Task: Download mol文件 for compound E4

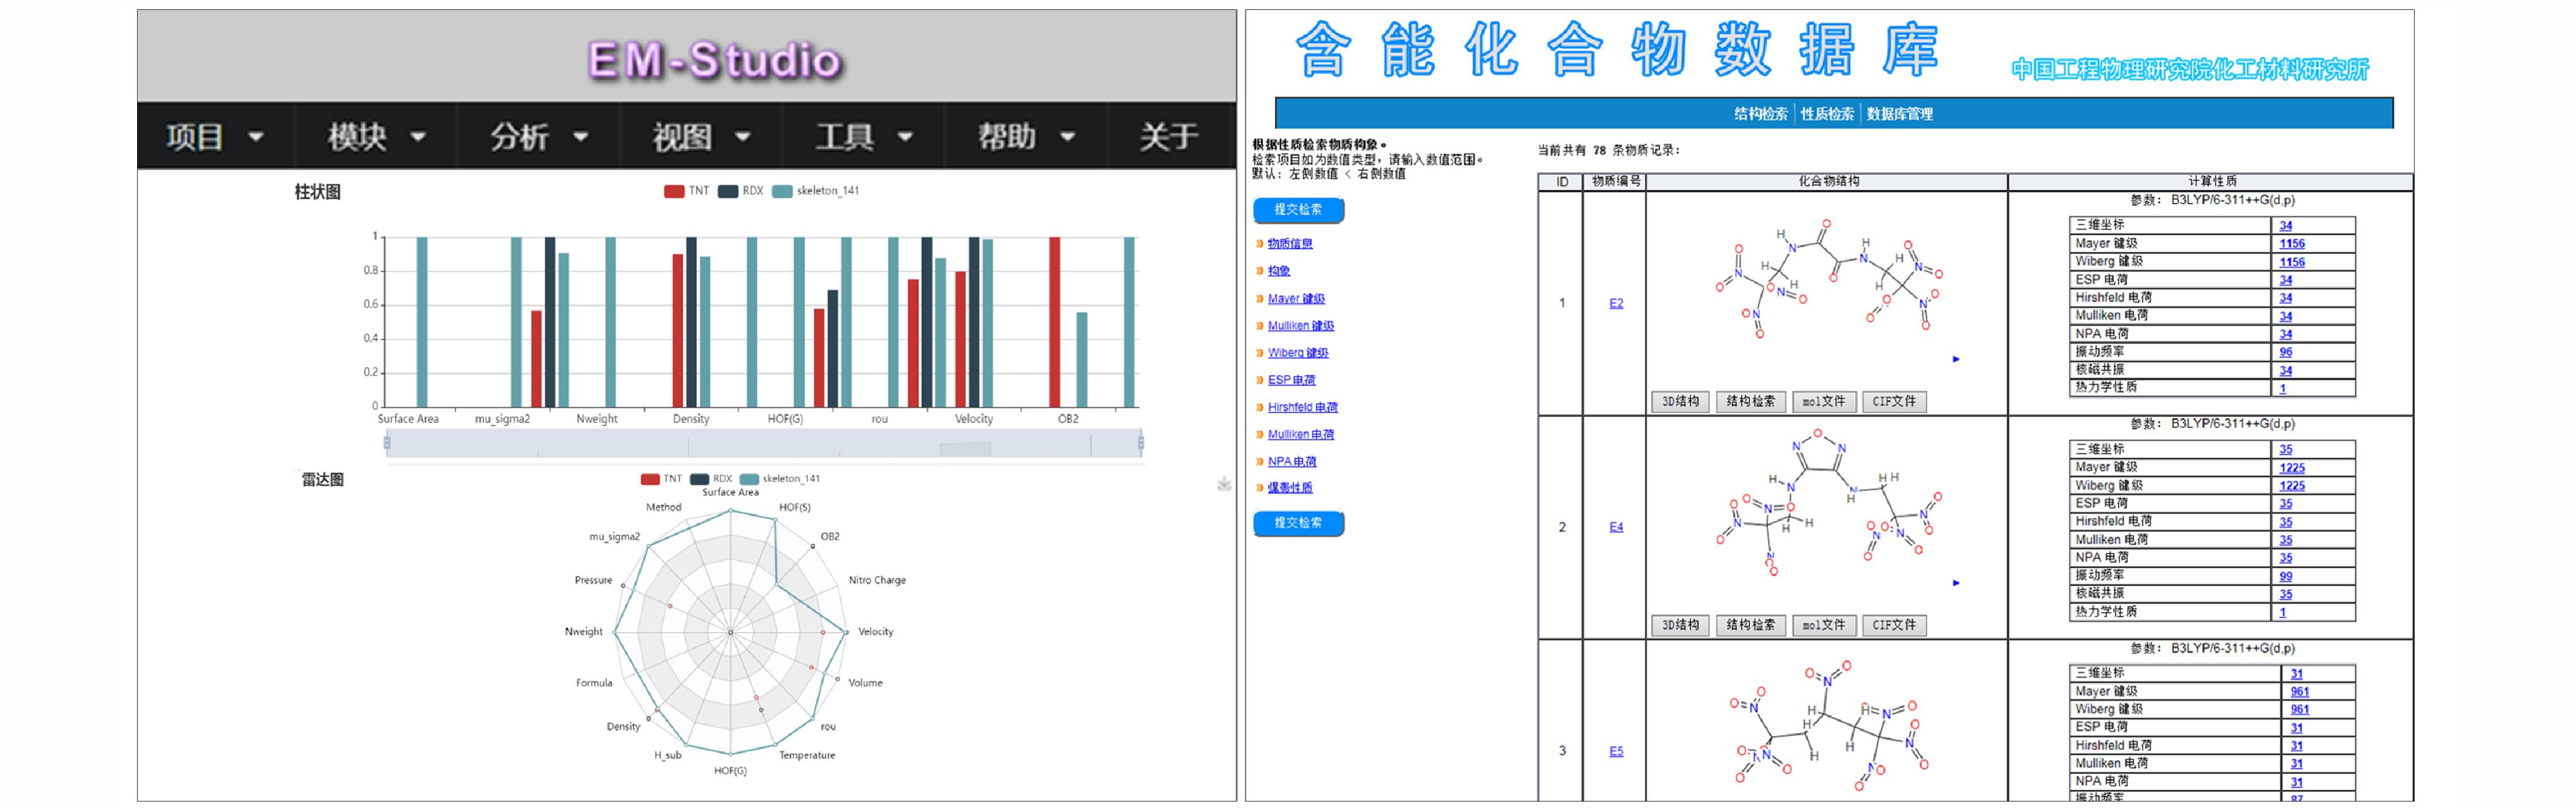Action: tap(1824, 626)
